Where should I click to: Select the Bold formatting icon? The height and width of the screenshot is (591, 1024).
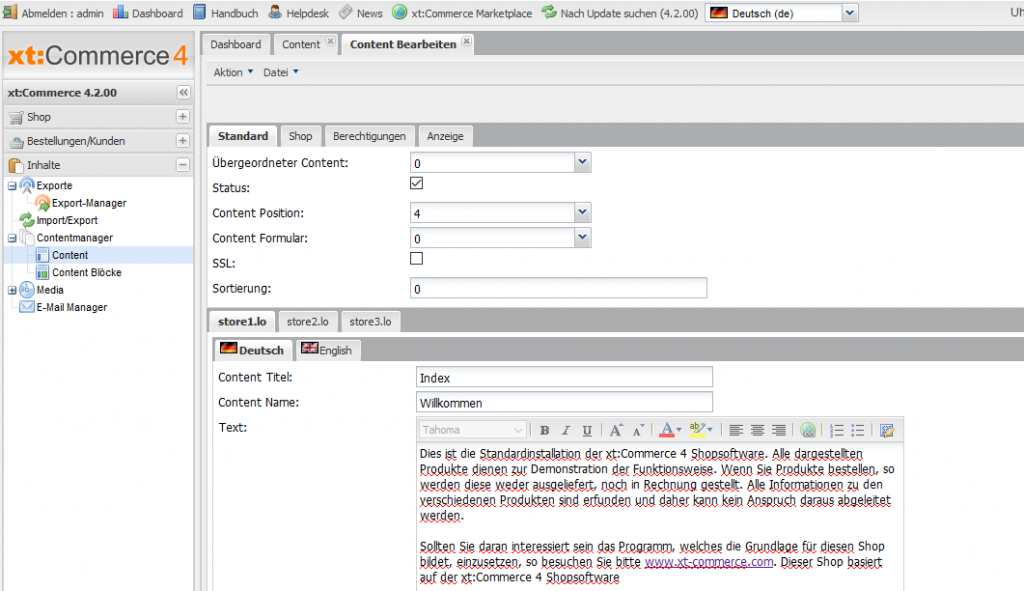pyautogui.click(x=544, y=430)
